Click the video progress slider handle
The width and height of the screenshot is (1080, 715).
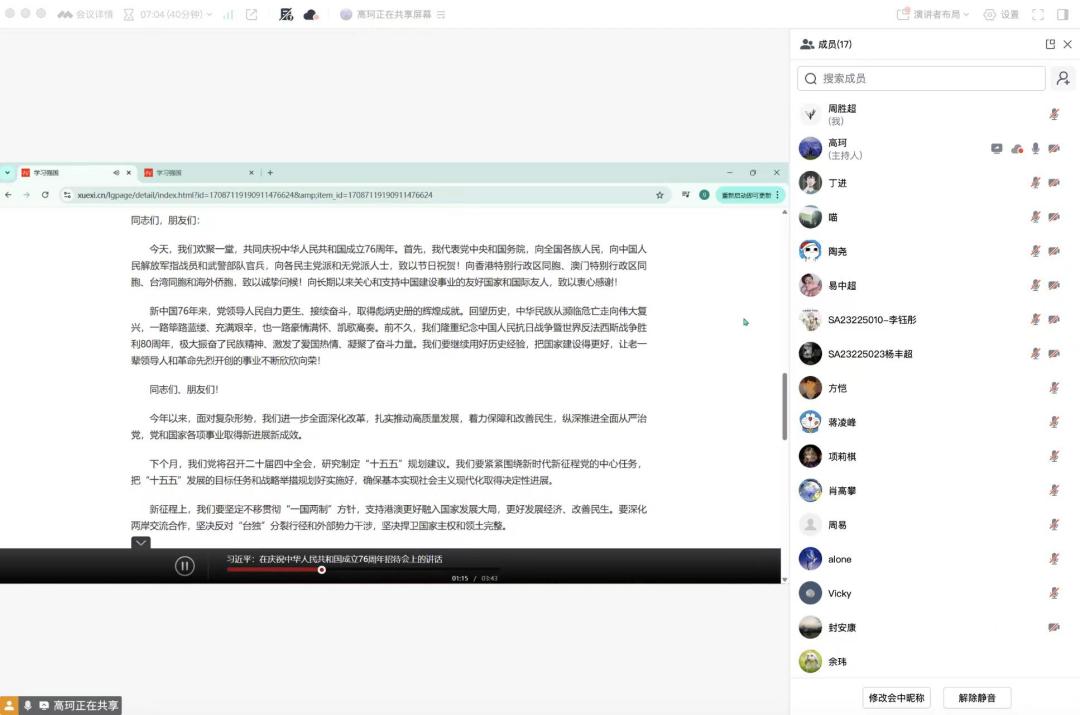(x=322, y=570)
